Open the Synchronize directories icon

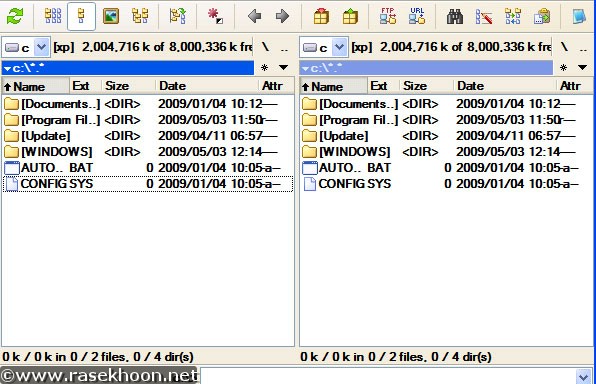[x=513, y=16]
